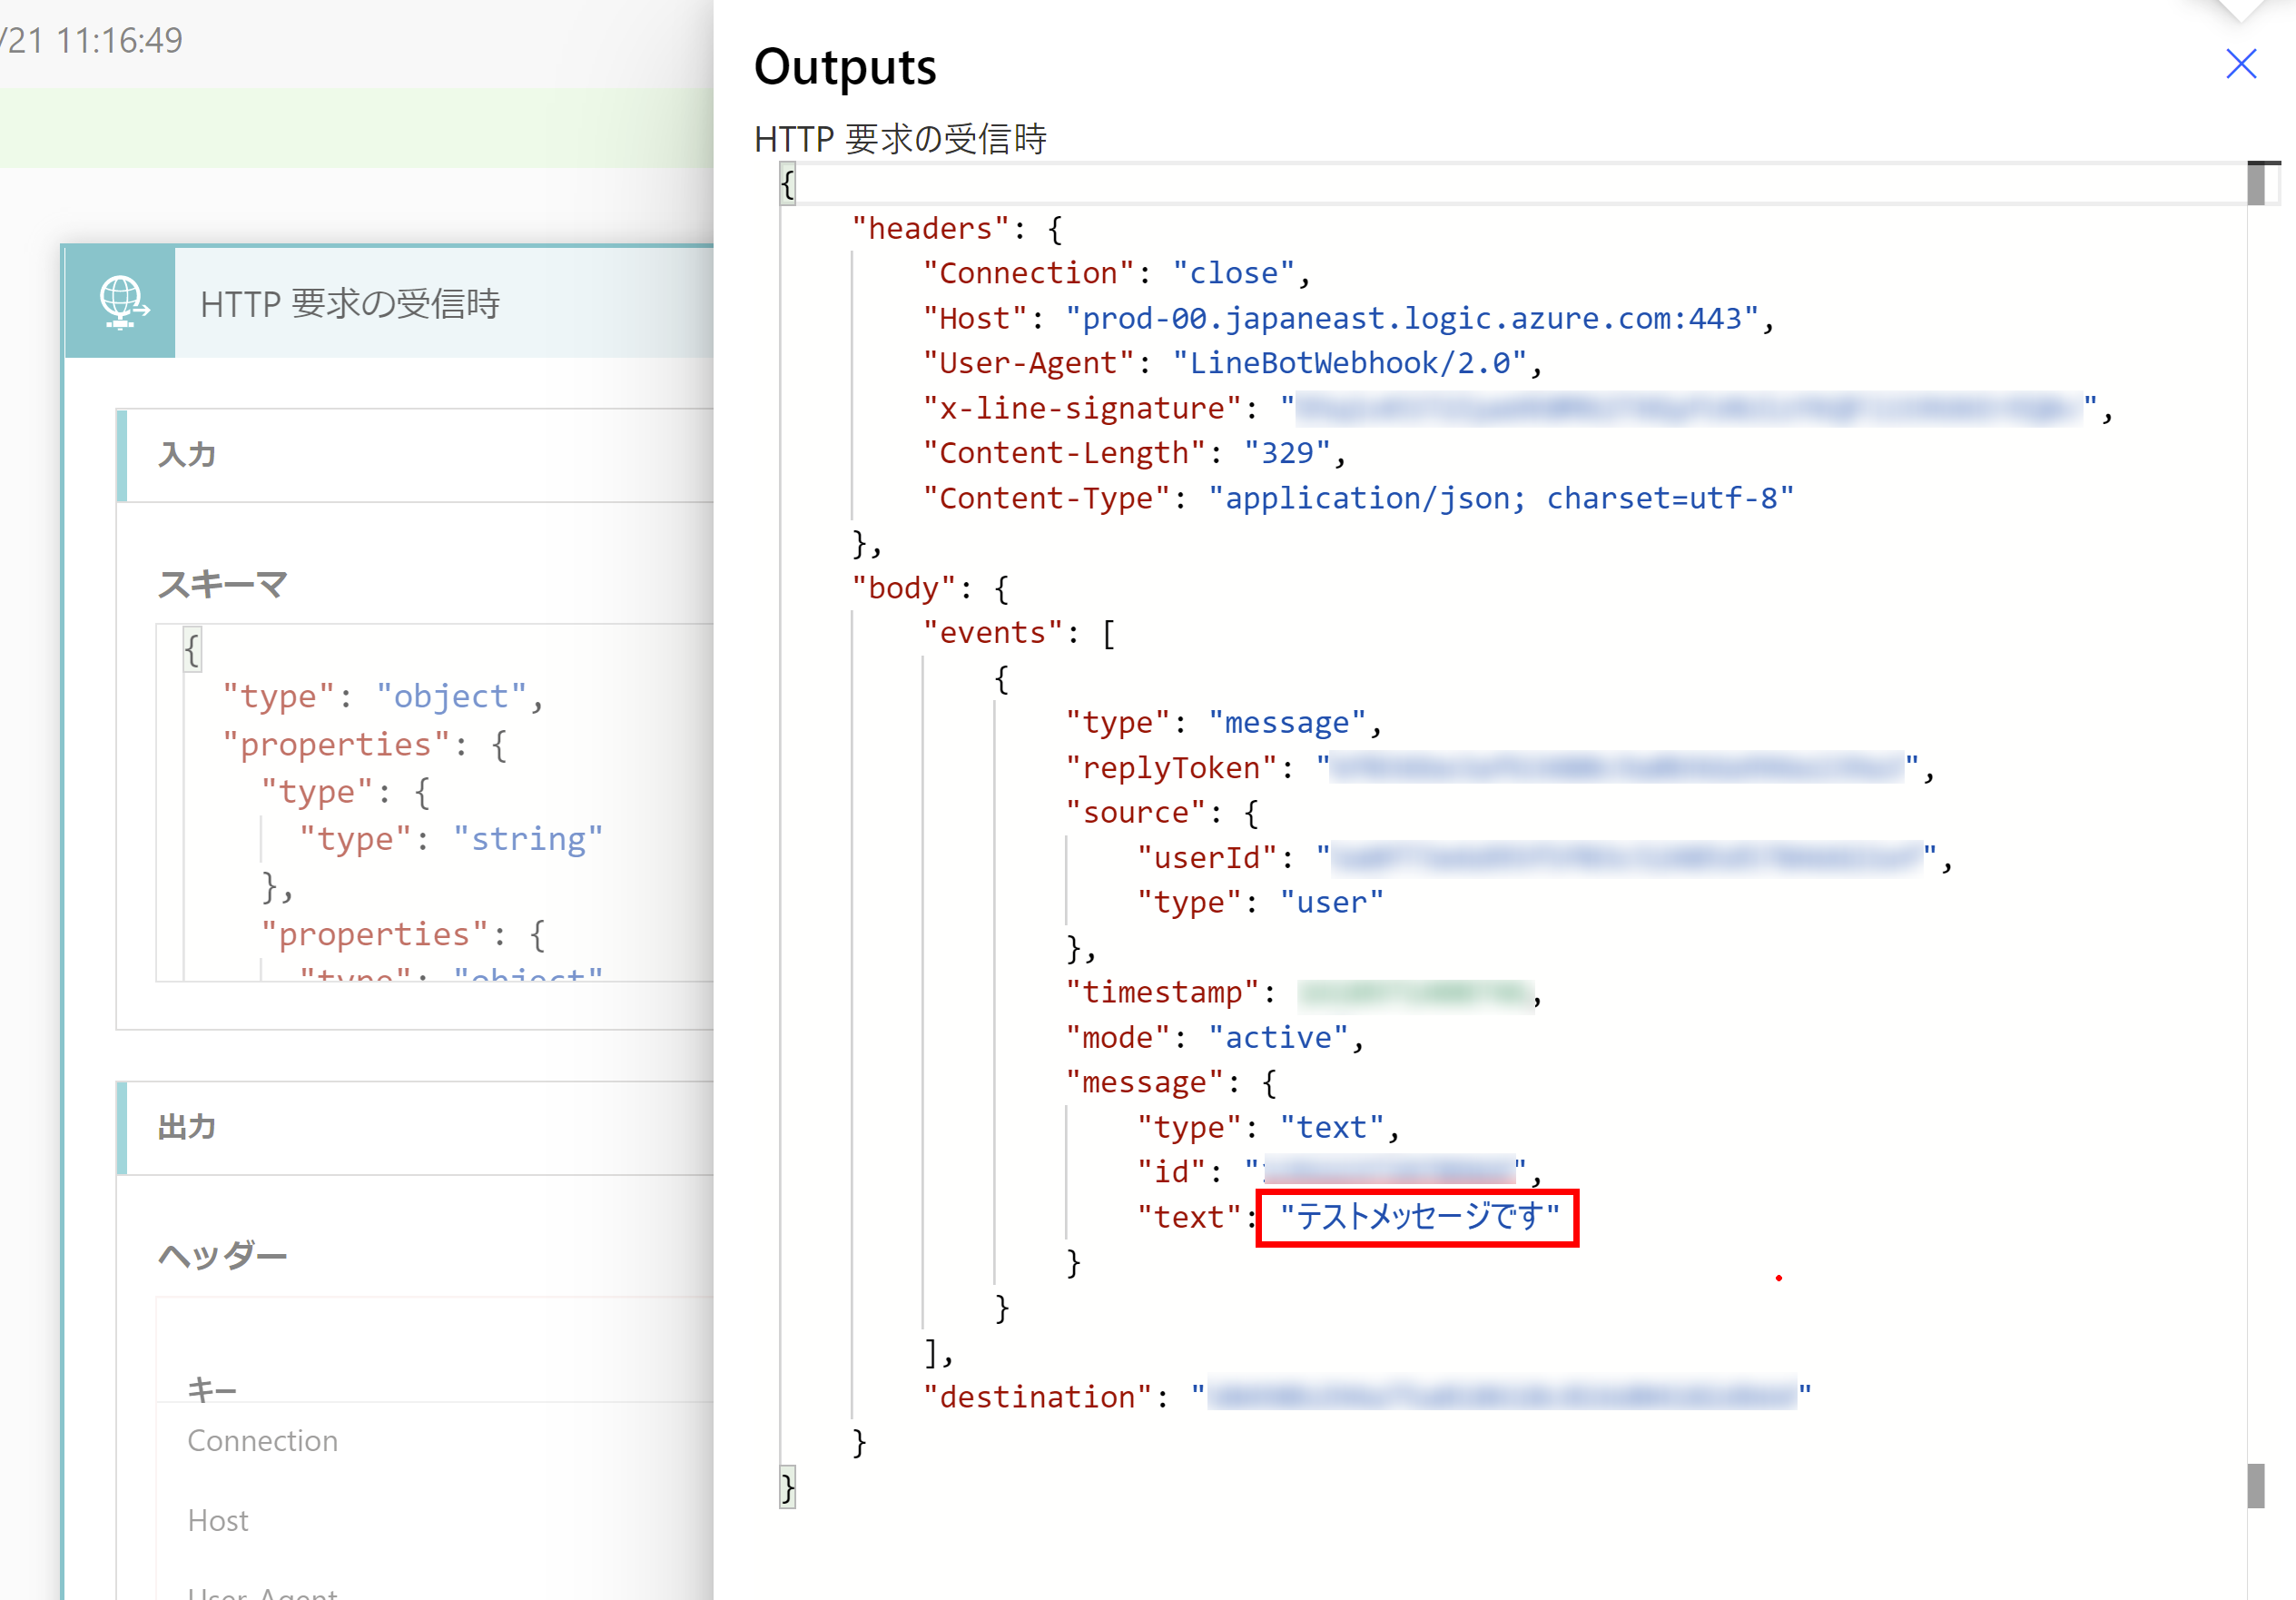Click the red dot indicator near the JSON output
Screen dimensions: 2296x1600
point(1779,1277)
